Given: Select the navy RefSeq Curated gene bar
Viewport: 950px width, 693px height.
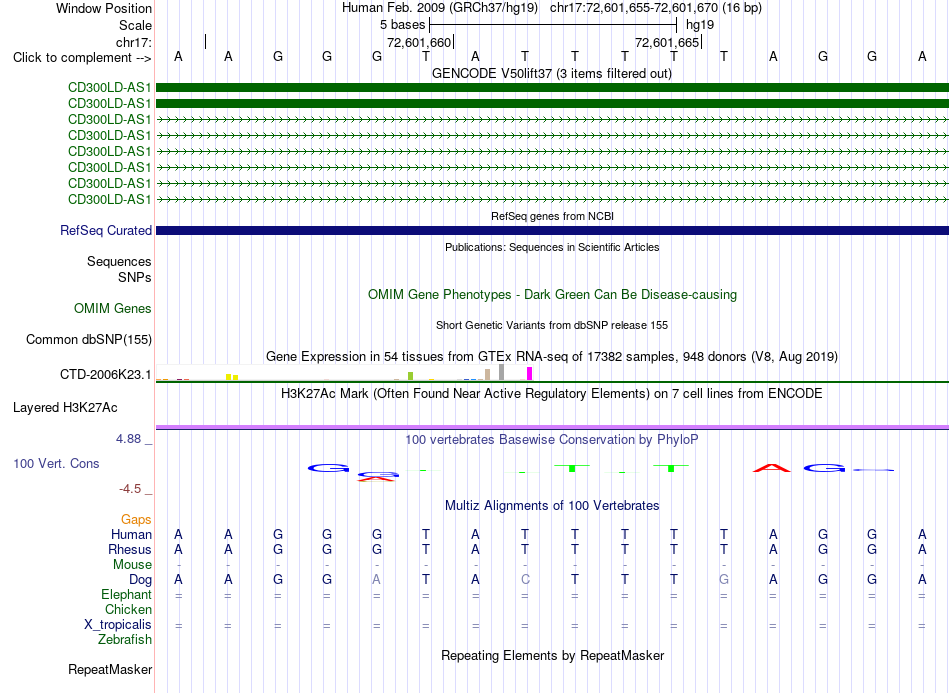Looking at the screenshot, I should [552, 231].
